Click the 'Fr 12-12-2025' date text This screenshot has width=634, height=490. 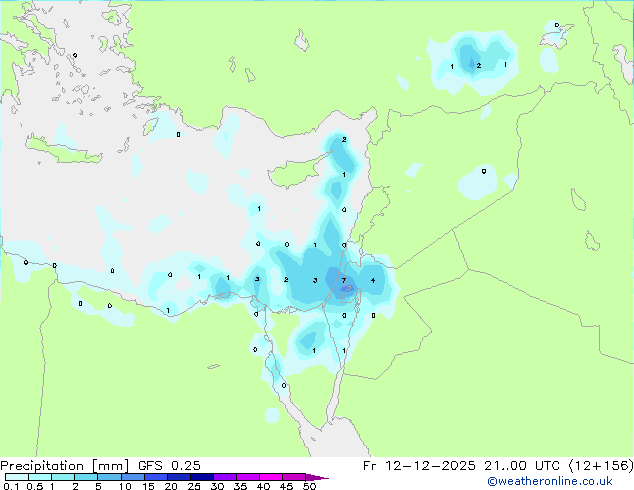pos(419,466)
